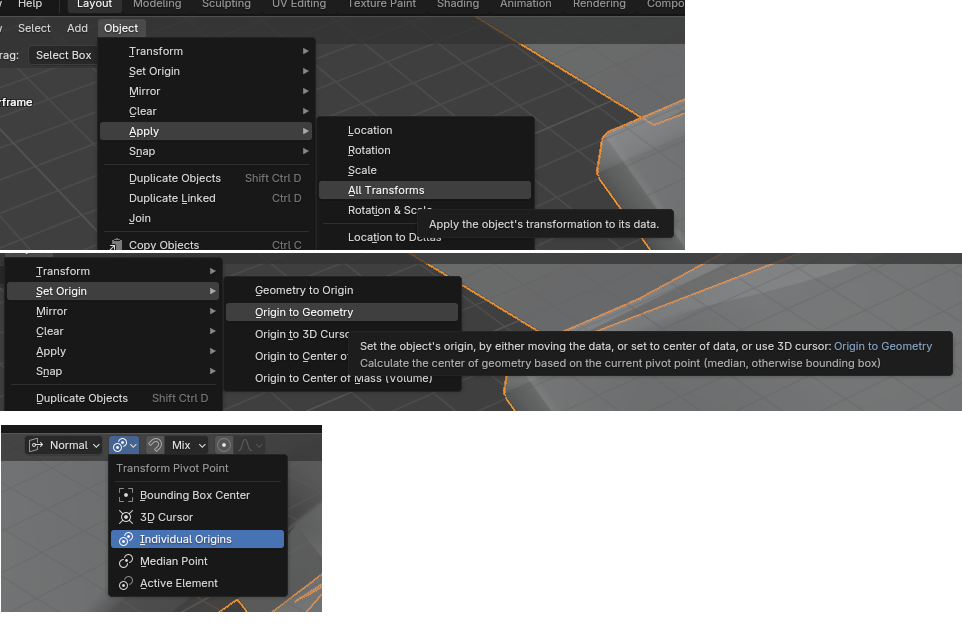
Task: Choose 3D Cursor pivot point
Action: (x=197, y=517)
